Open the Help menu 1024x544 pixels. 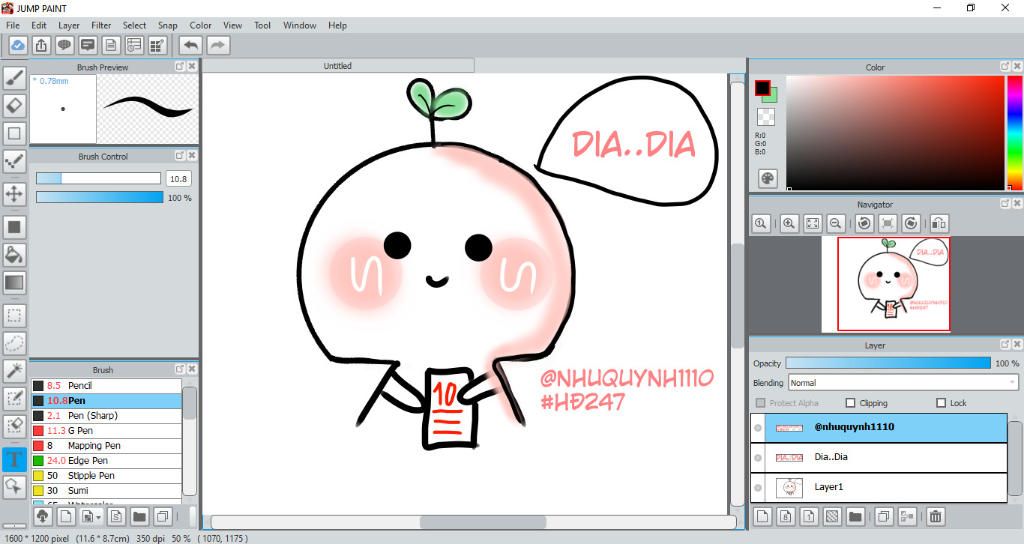tap(338, 25)
